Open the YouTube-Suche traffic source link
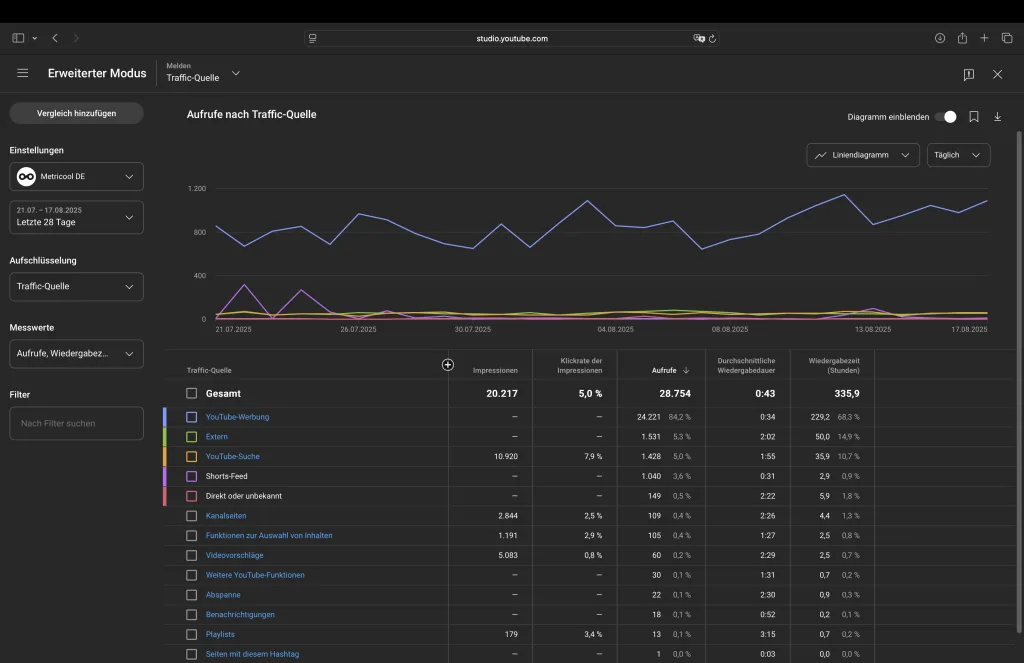 pyautogui.click(x=232, y=457)
